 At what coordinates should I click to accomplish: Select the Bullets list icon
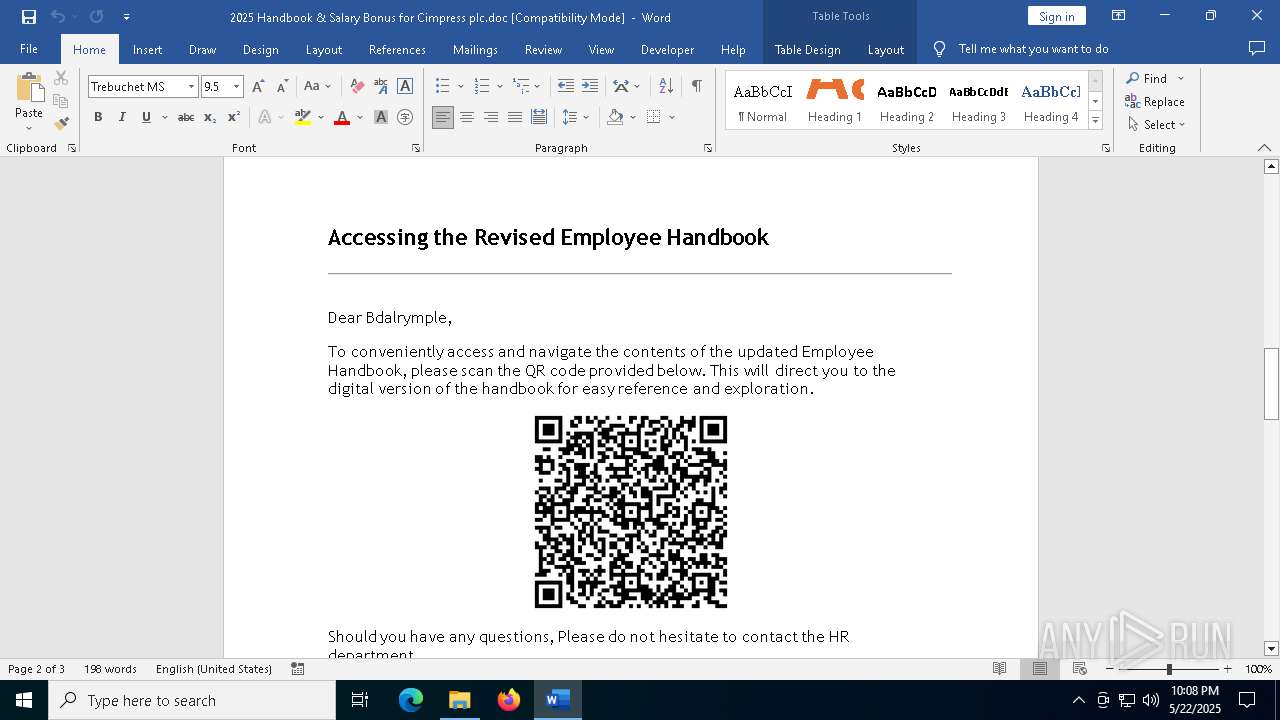[443, 87]
